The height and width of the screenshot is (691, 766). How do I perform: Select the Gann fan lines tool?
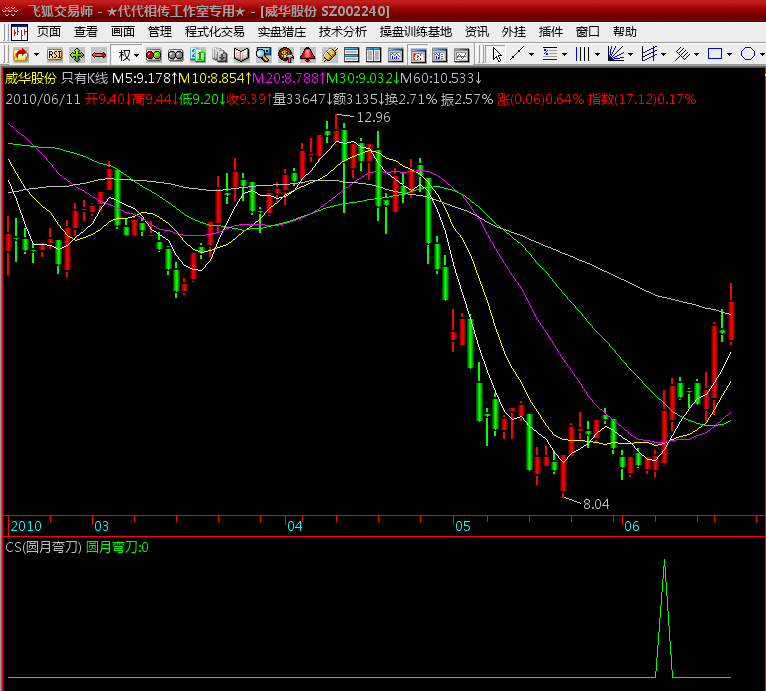[x=616, y=54]
